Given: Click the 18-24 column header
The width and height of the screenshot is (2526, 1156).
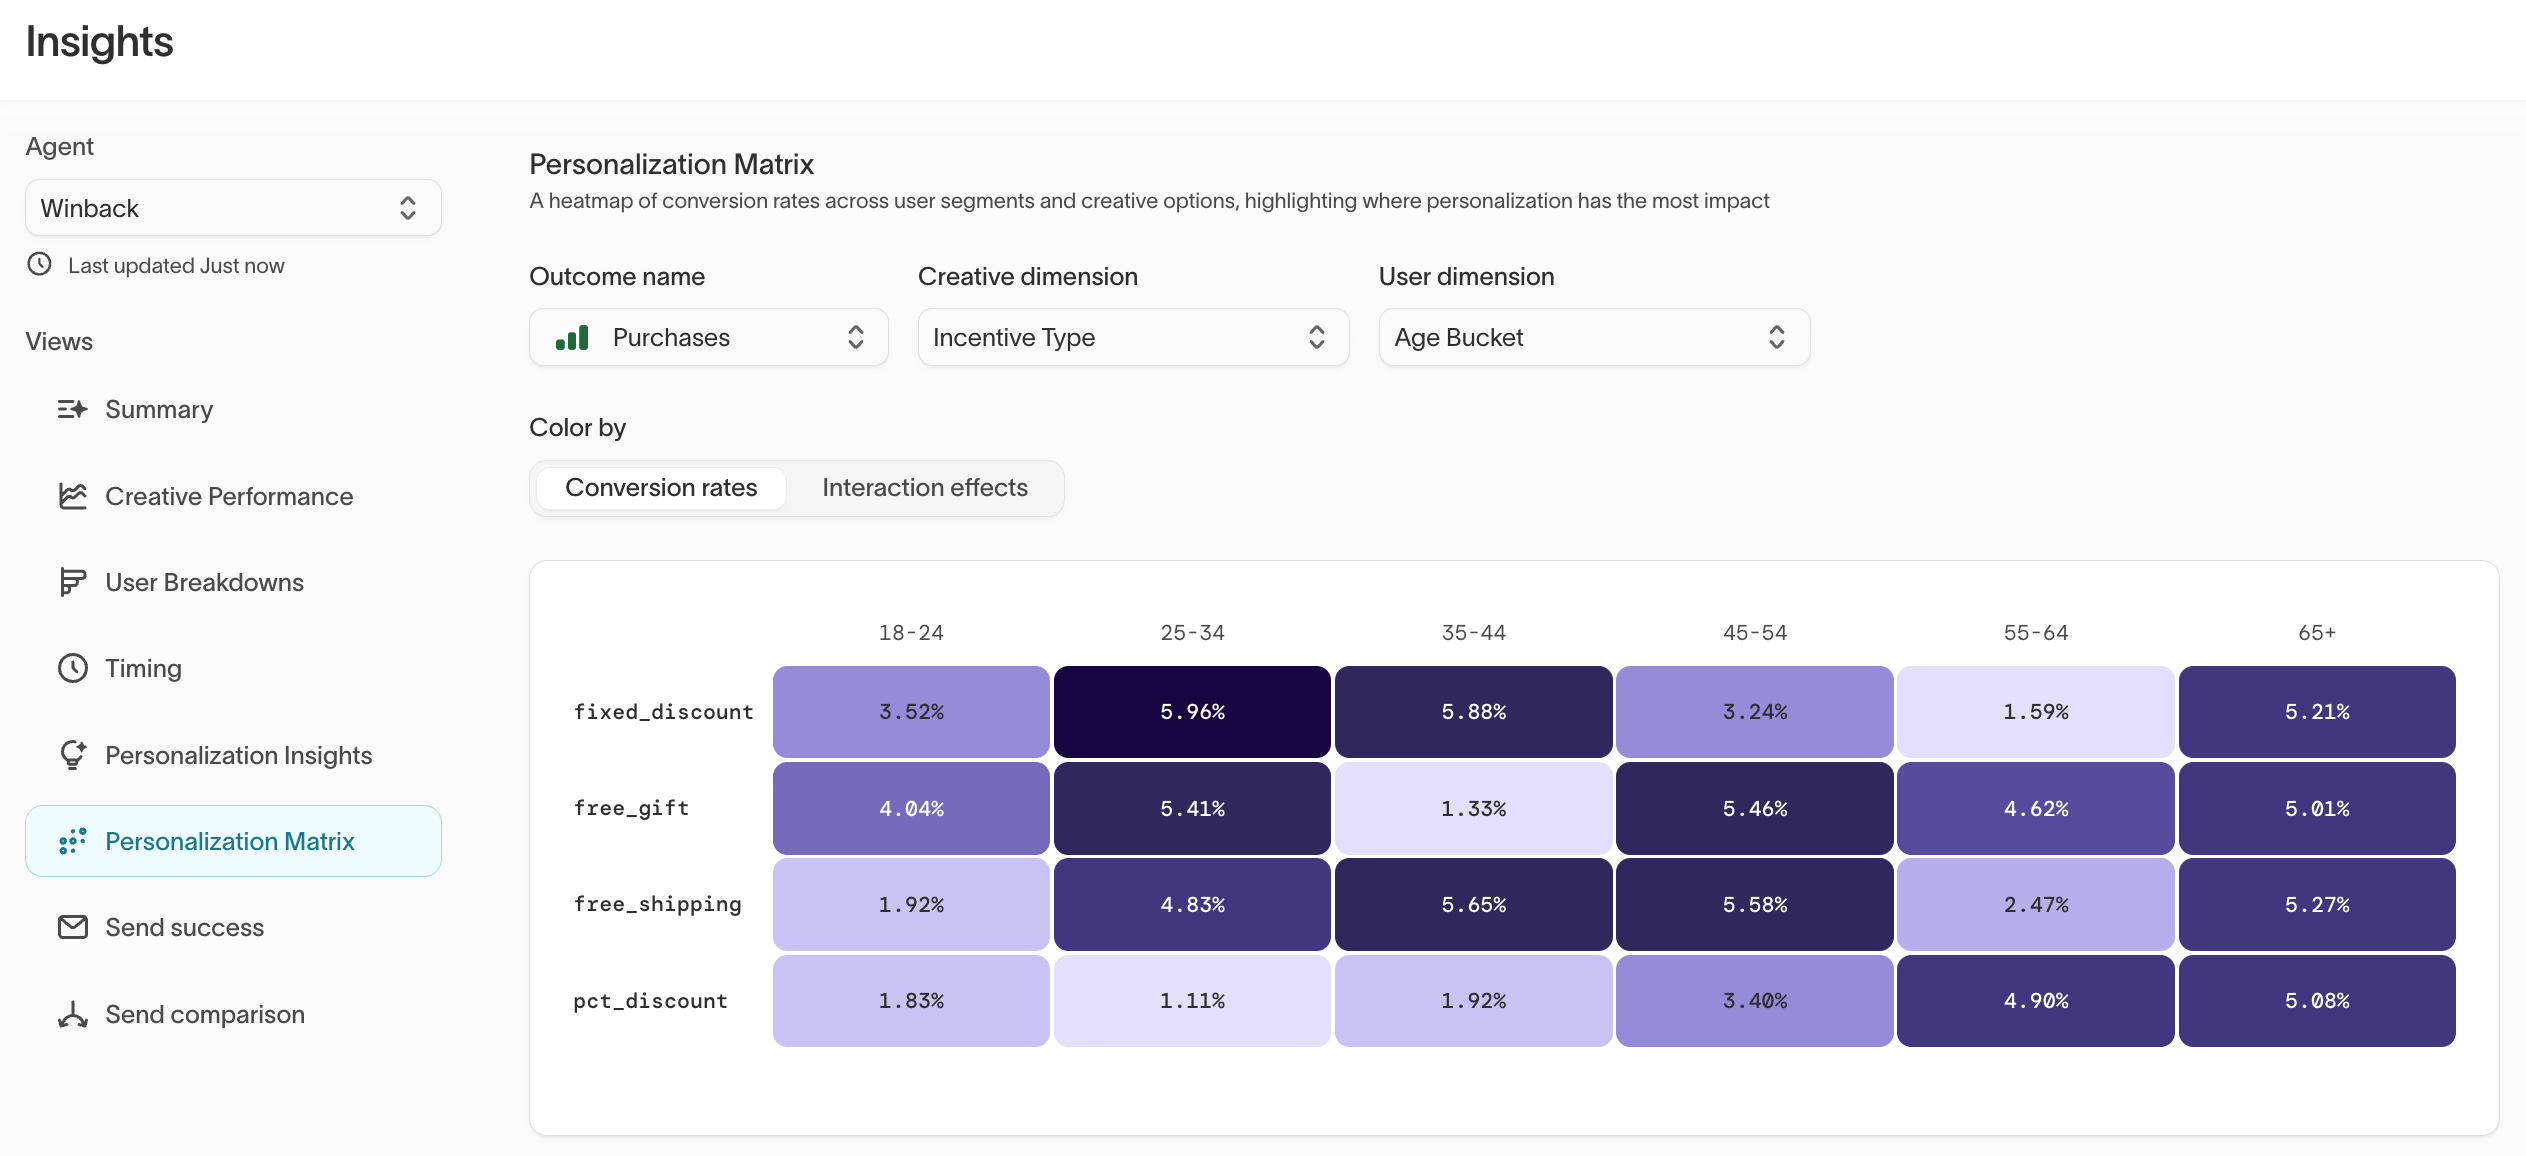Looking at the screenshot, I should [911, 633].
